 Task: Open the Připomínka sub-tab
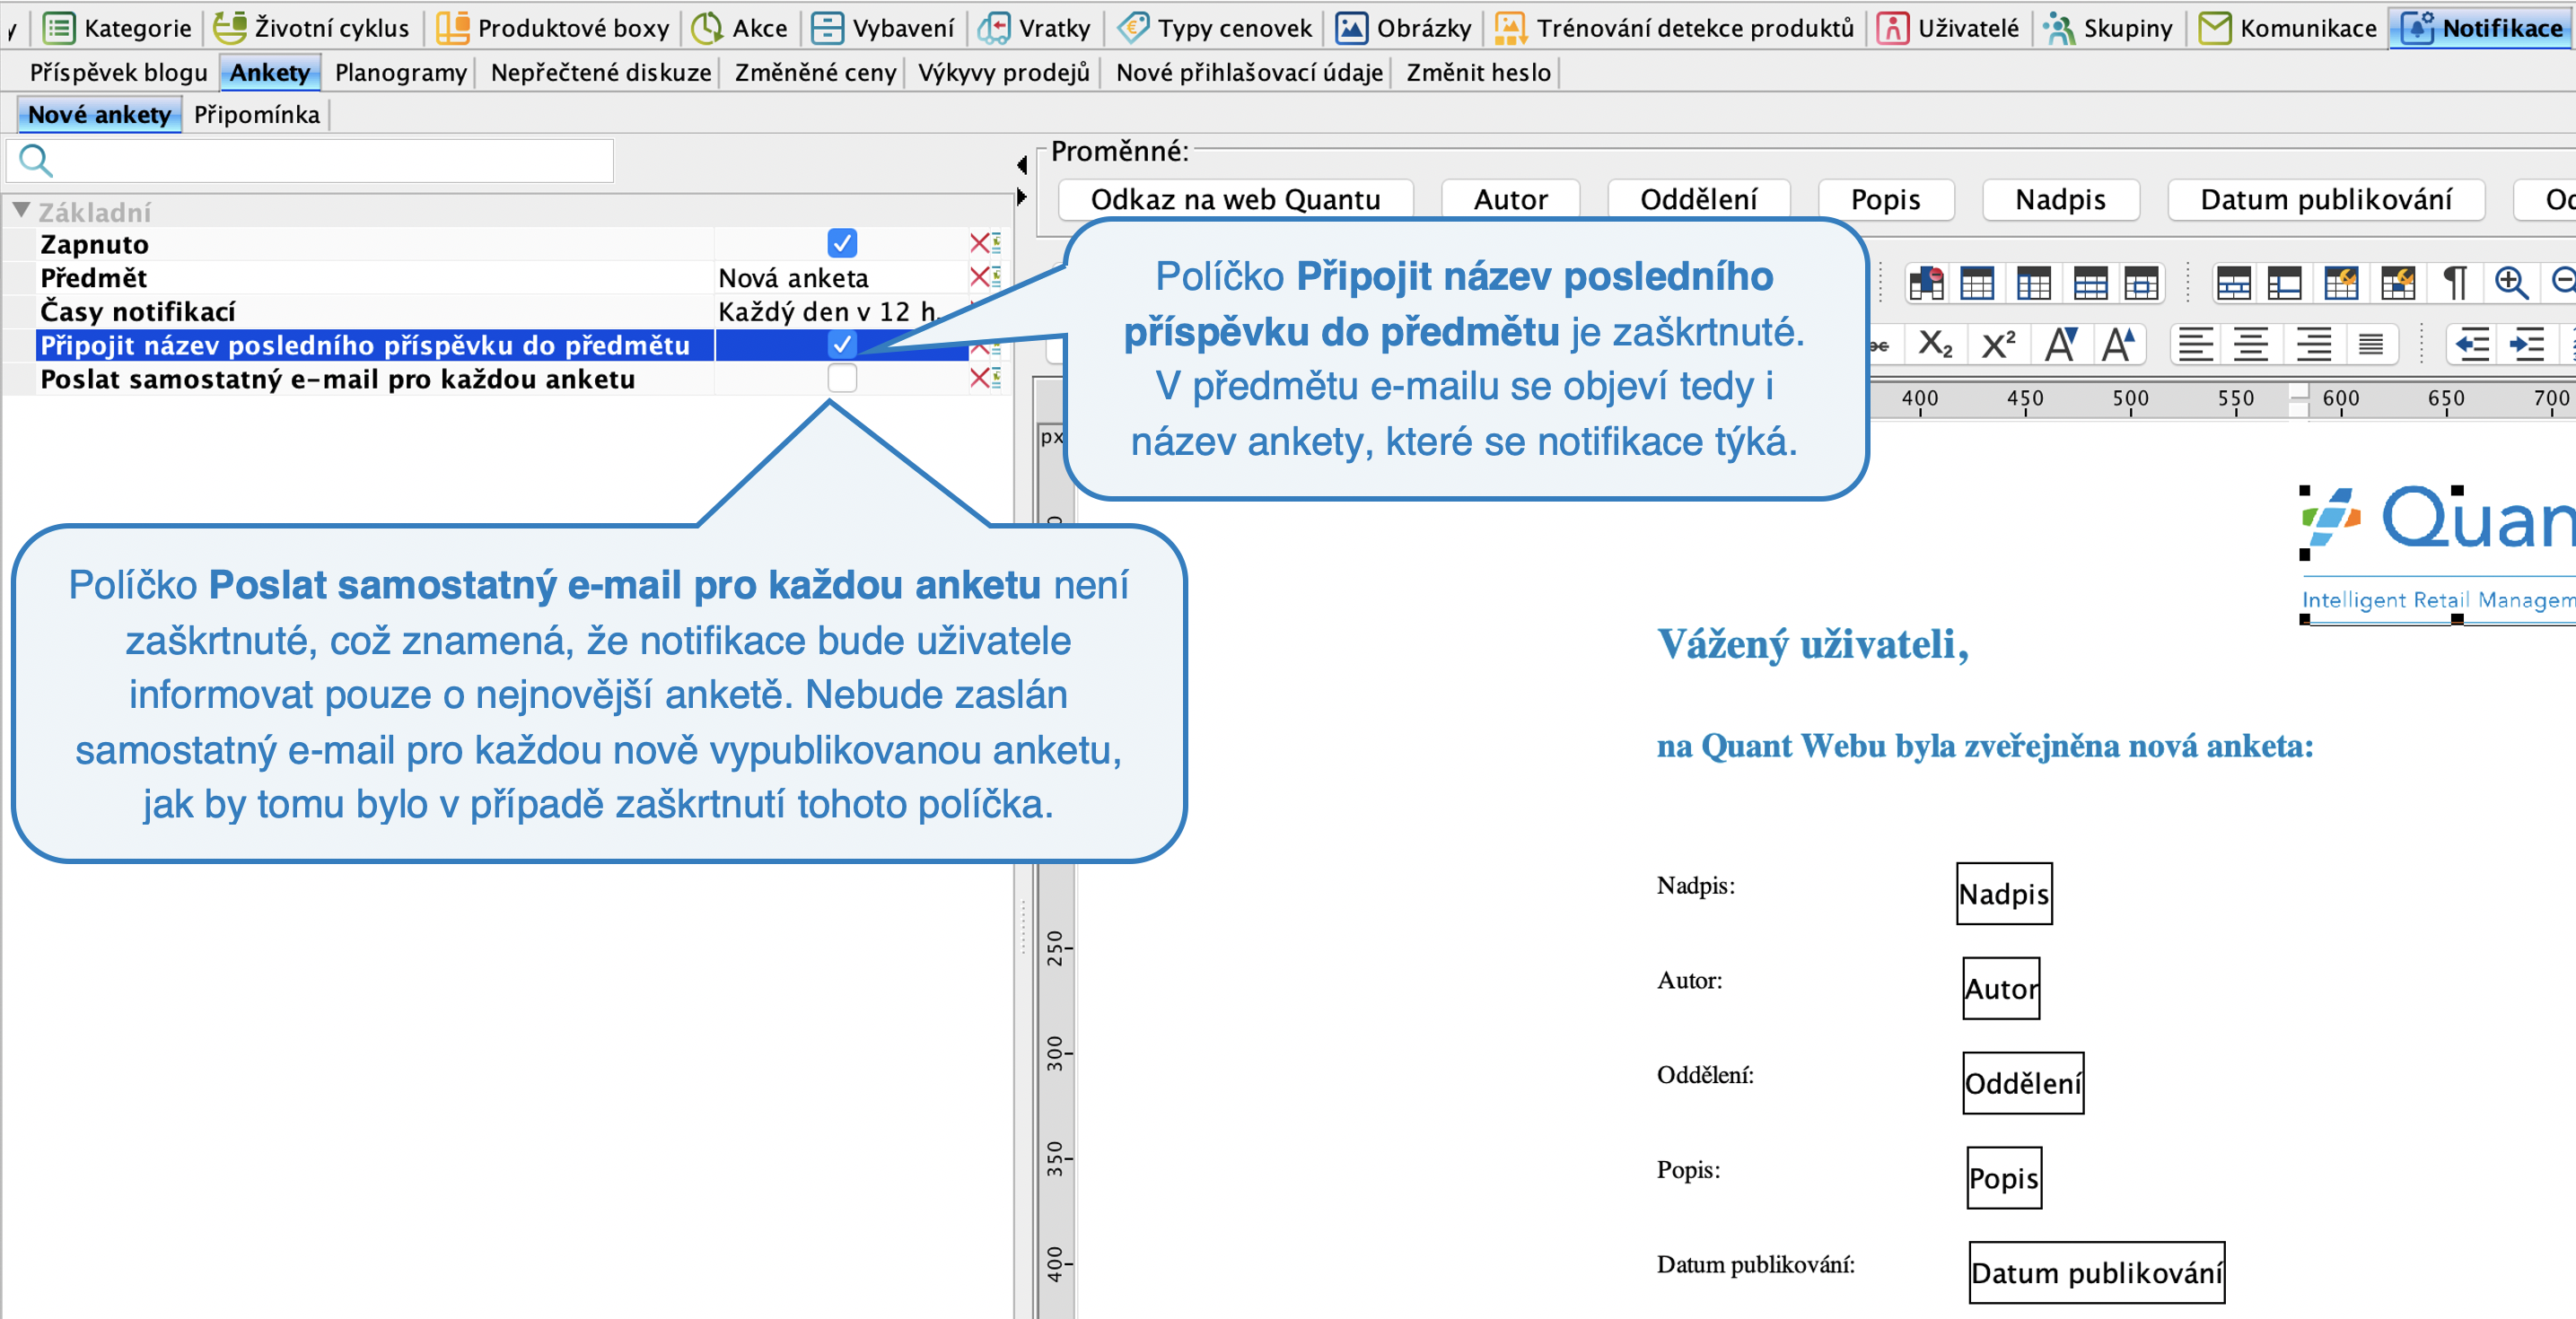[x=257, y=114]
